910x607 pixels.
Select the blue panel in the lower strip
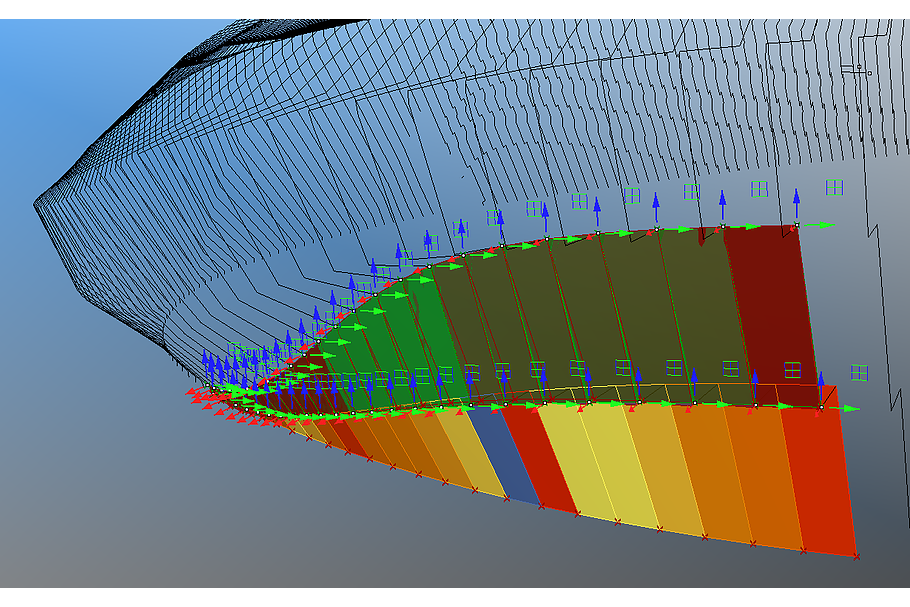tap(491, 451)
